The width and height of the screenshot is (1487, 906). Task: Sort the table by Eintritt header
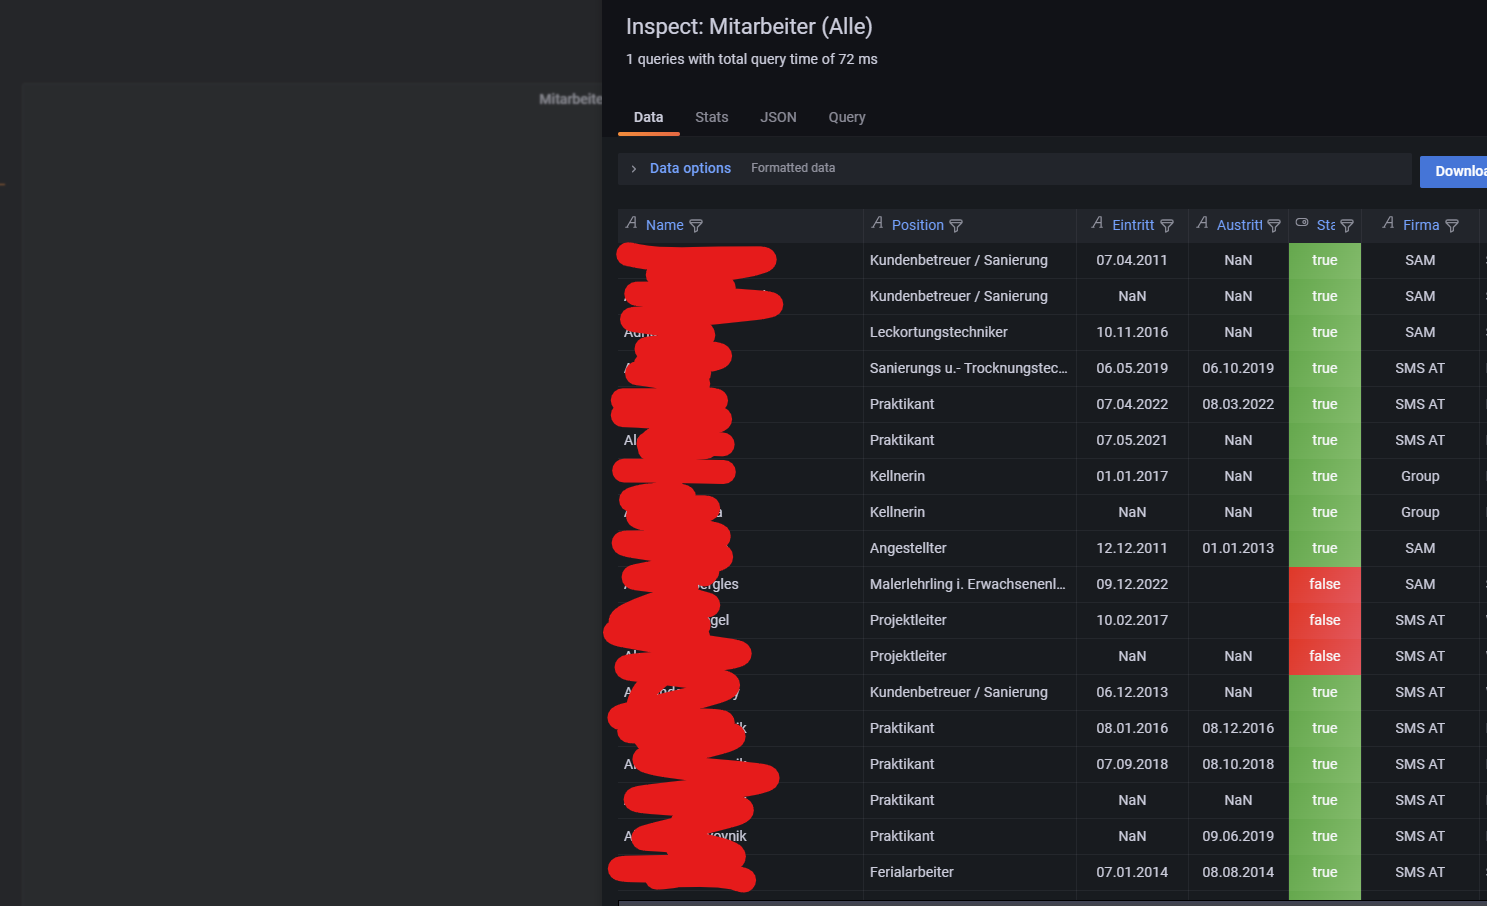click(x=1131, y=225)
